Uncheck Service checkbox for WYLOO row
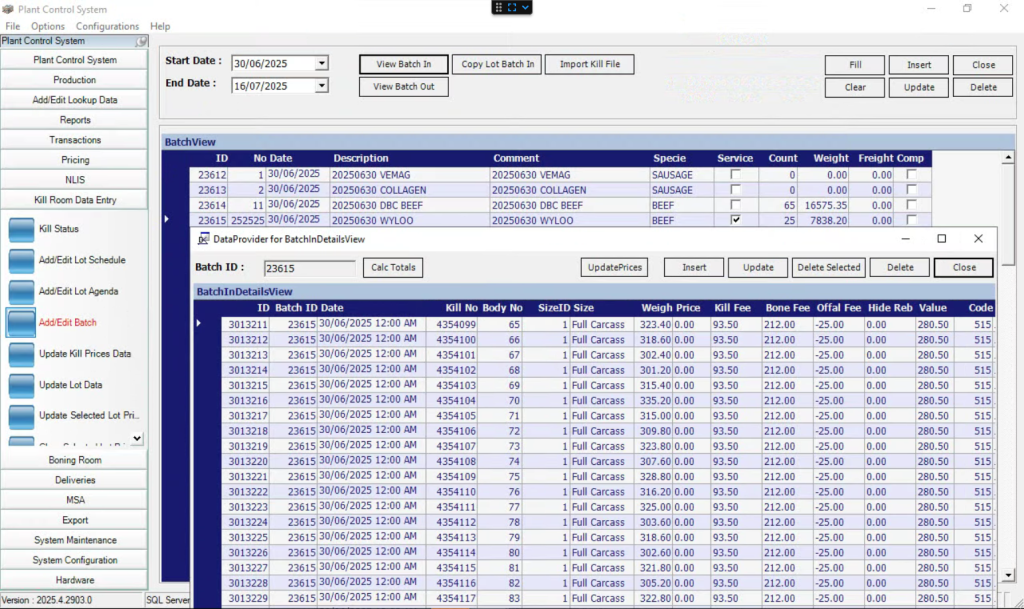 735,220
